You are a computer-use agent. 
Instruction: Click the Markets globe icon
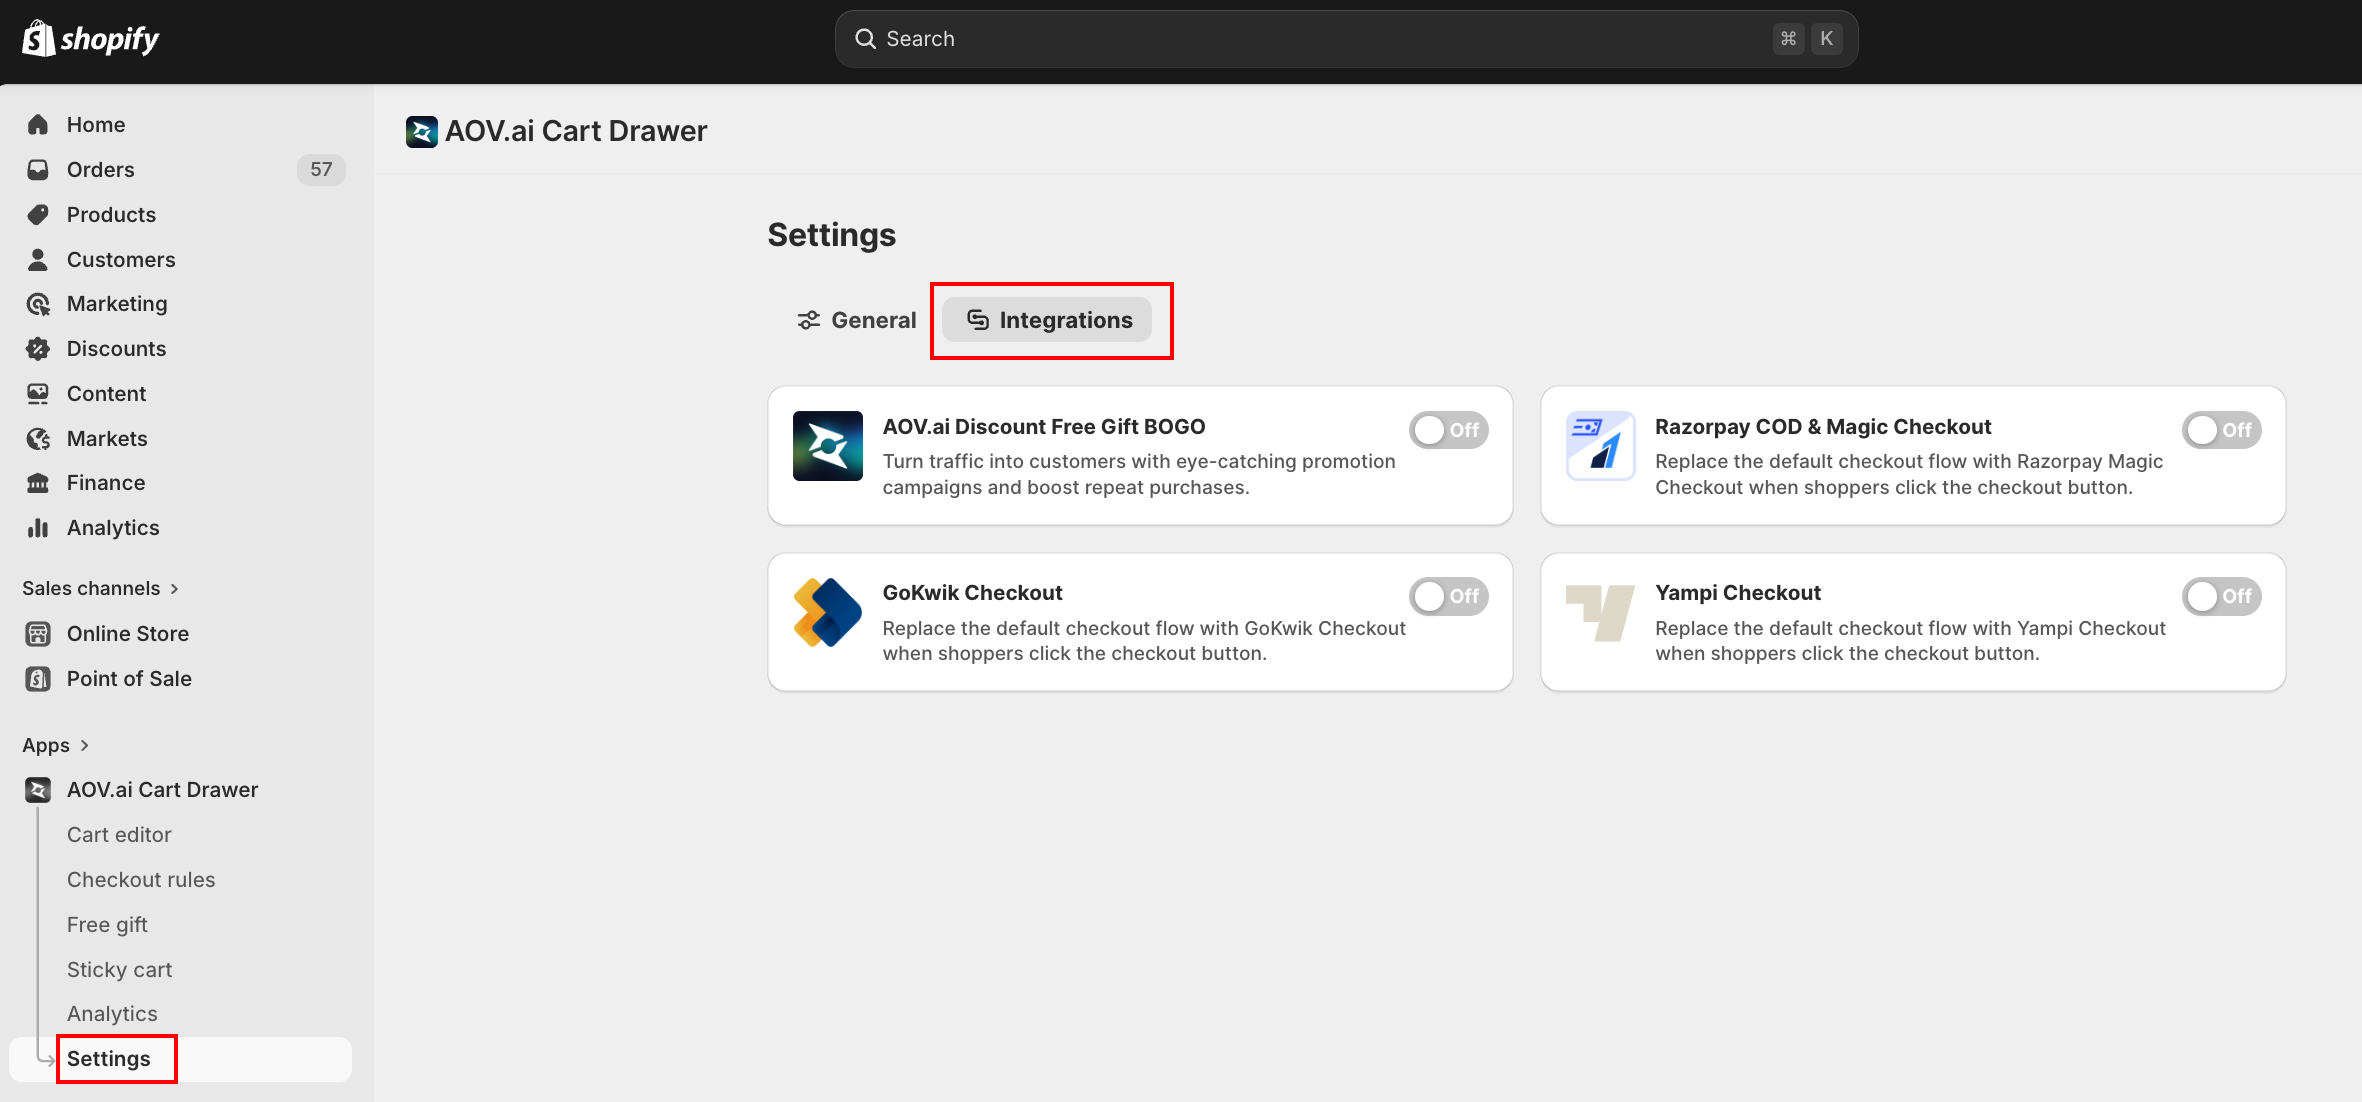point(38,439)
